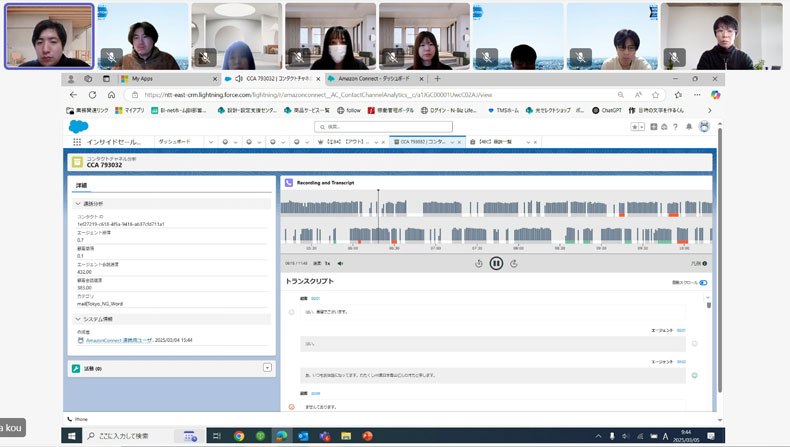Viewport: 790px width, 447px height.
Task: Go back in the browser
Action: [x=74, y=95]
